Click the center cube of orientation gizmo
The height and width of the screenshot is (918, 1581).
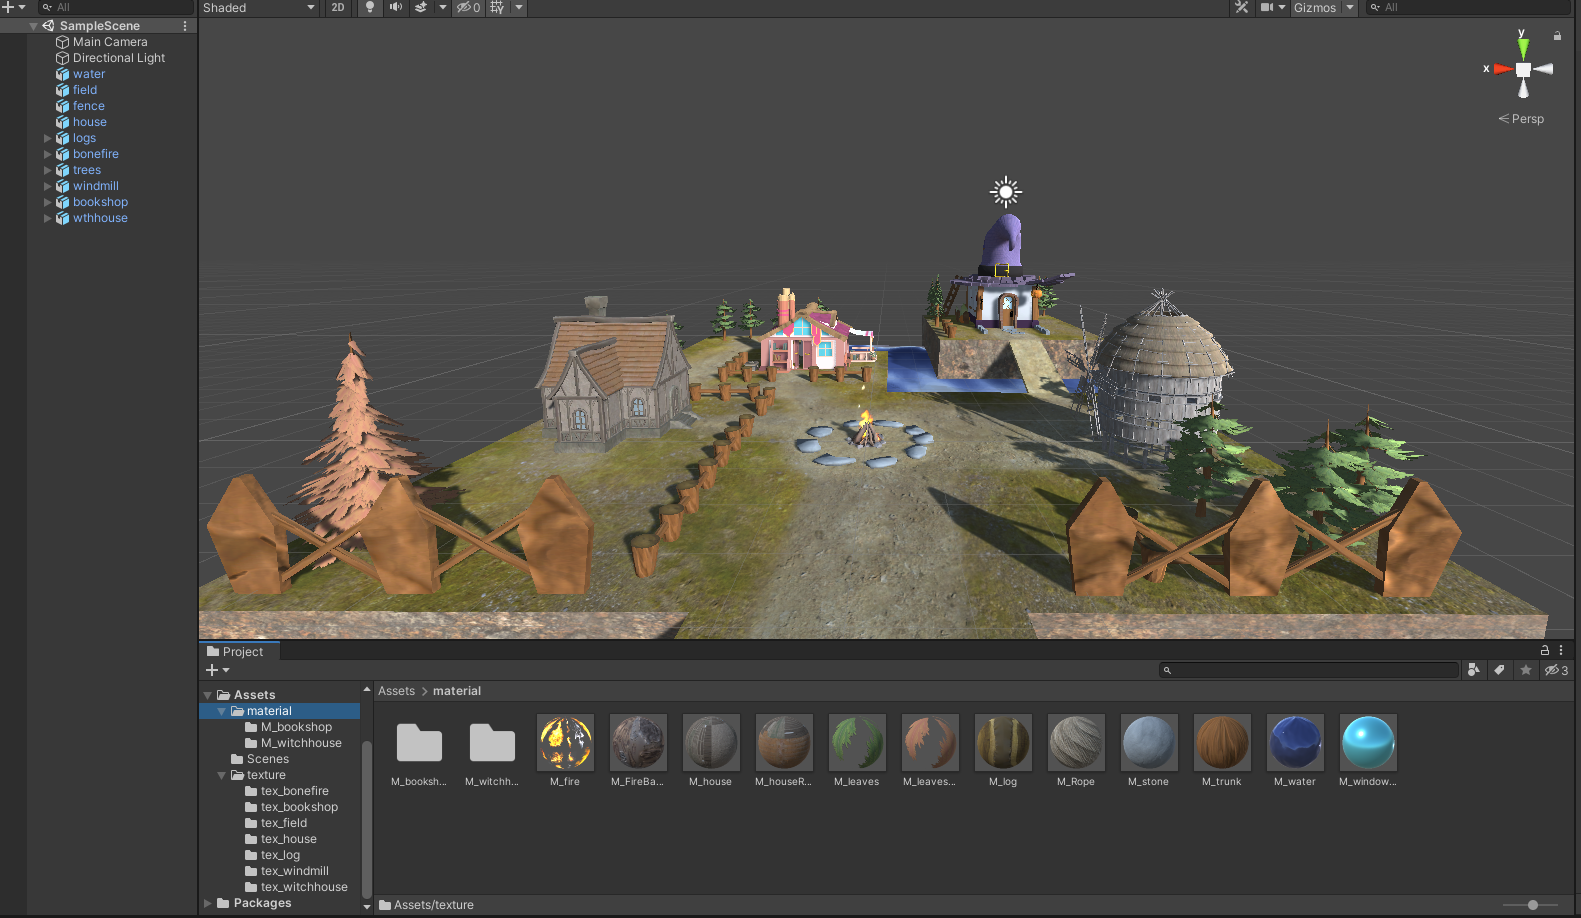click(1523, 70)
